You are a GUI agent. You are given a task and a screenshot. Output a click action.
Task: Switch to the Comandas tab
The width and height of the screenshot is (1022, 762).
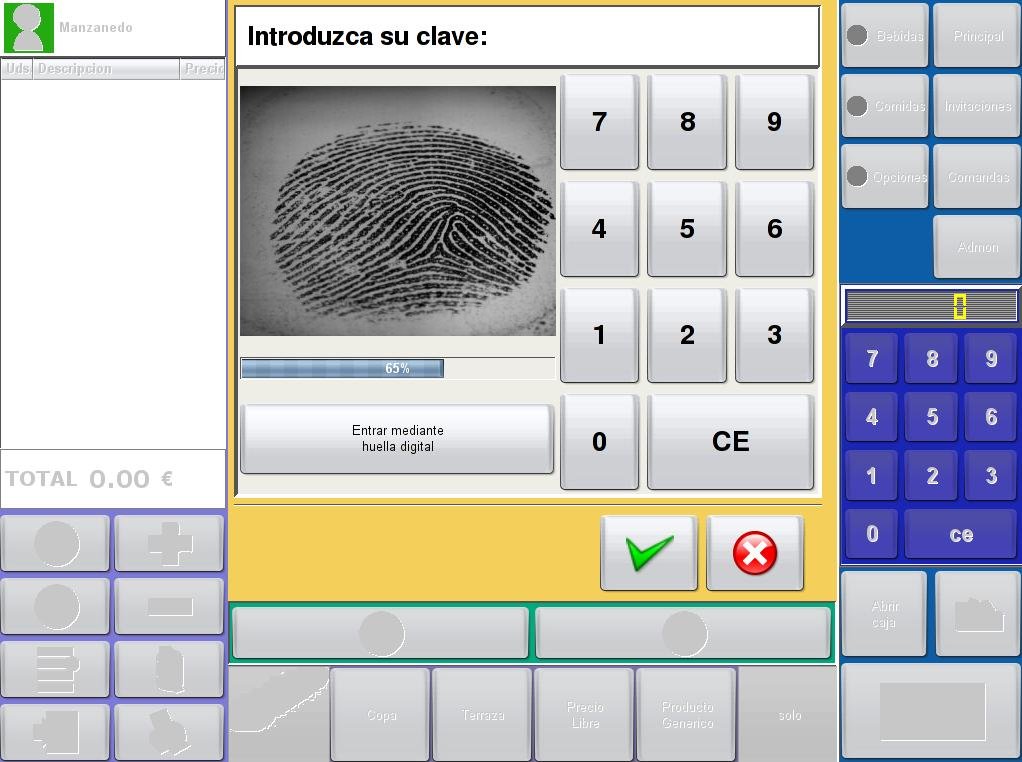[978, 177]
